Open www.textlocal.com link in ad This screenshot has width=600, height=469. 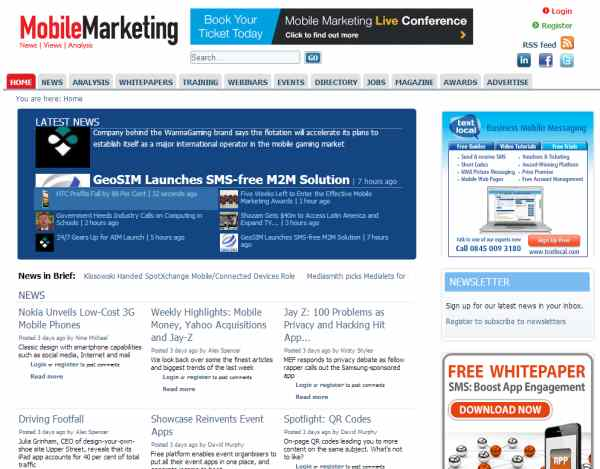(x=554, y=252)
